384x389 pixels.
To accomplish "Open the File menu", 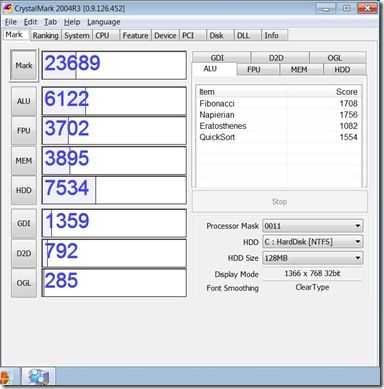I will [x=11, y=22].
